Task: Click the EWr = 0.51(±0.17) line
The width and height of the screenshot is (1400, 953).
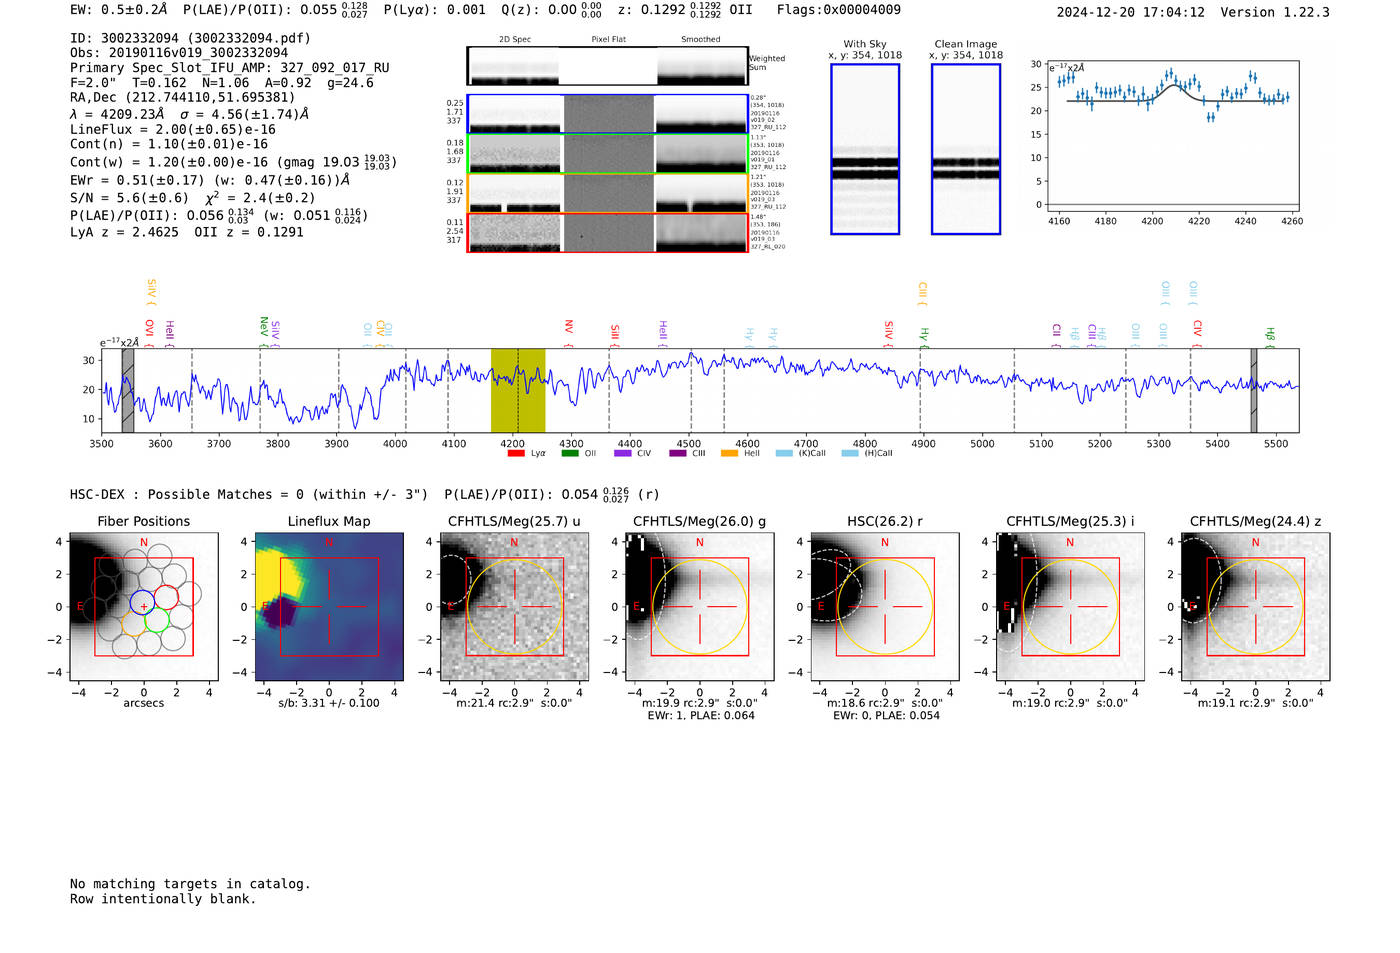Action: pyautogui.click(x=210, y=181)
